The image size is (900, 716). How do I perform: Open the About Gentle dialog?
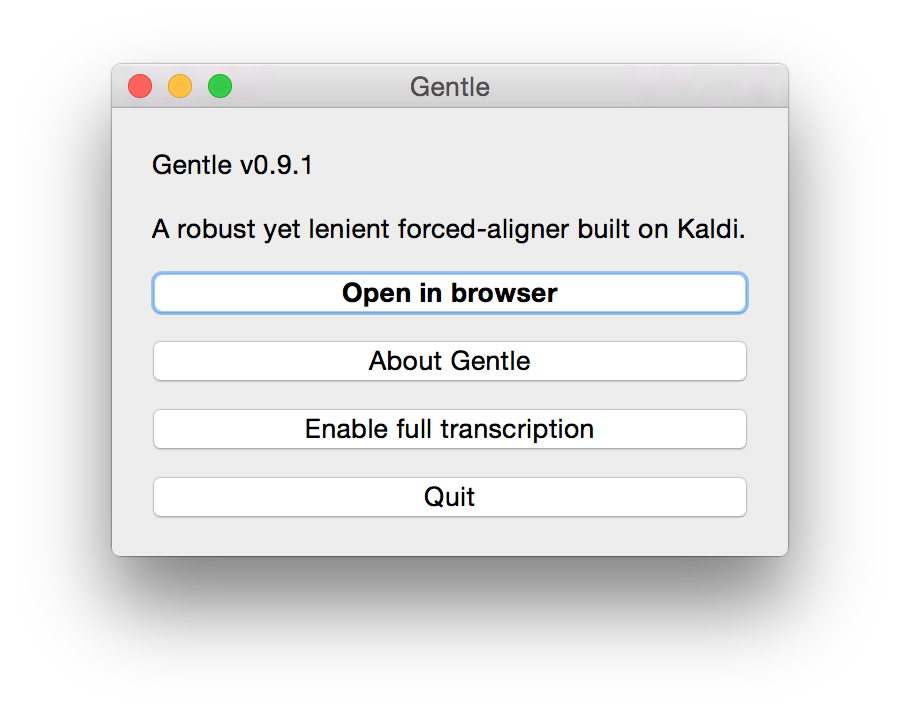tap(449, 361)
